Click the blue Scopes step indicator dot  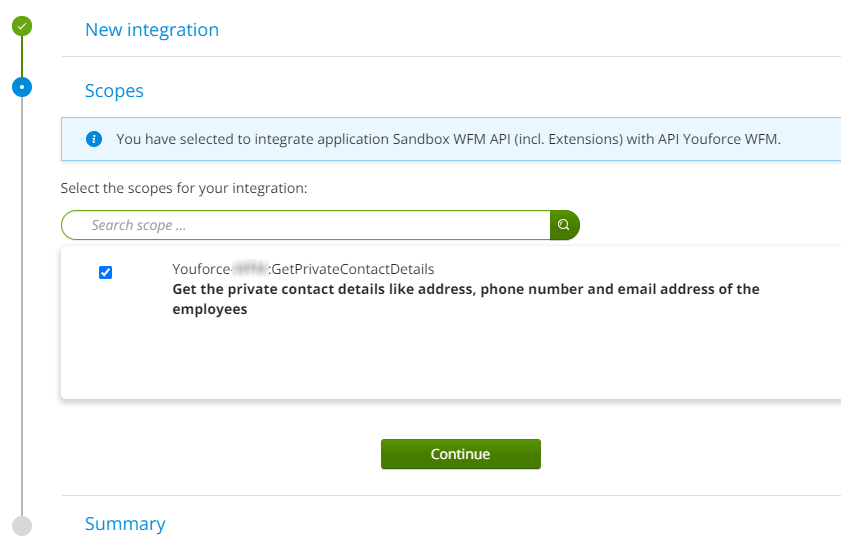click(22, 87)
